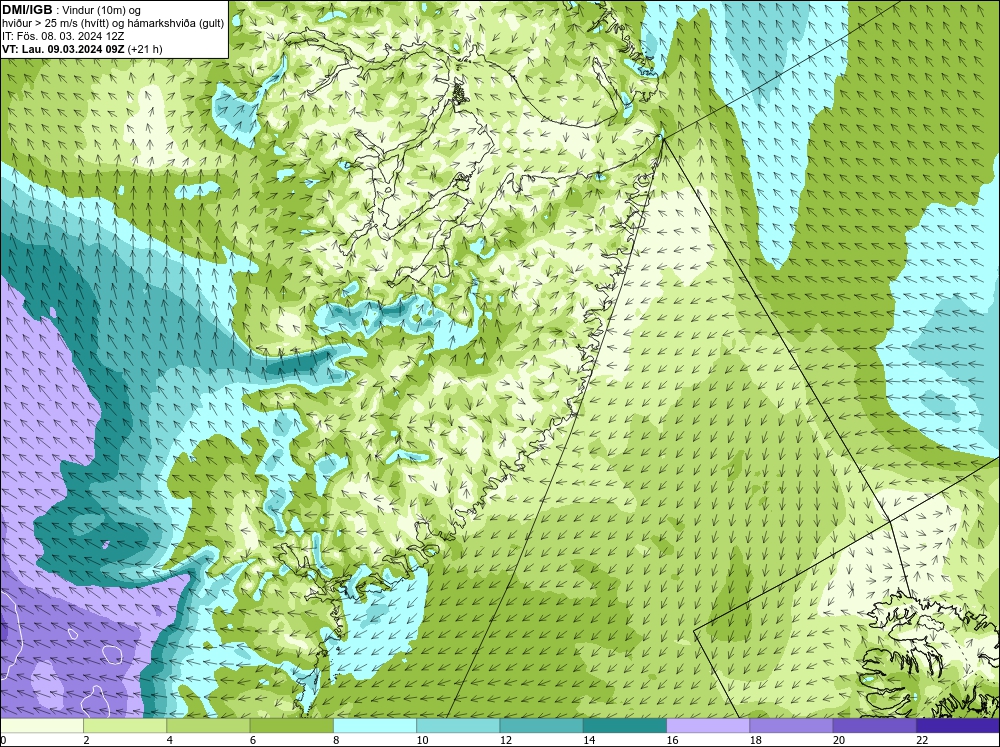Click the "(+21 h)" forecast offset text
This screenshot has width=1000, height=747.
click(x=145, y=49)
